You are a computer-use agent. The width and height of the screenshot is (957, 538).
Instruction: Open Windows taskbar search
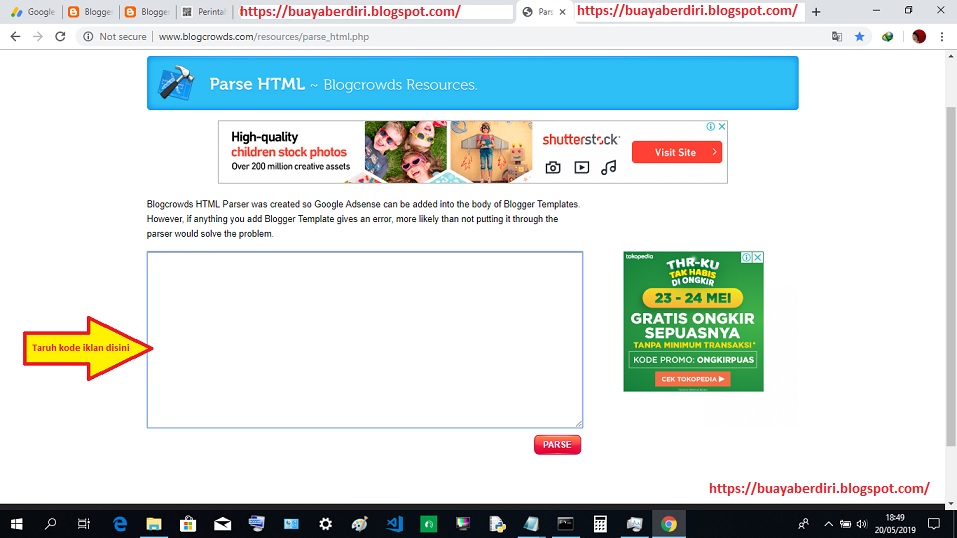click(x=51, y=524)
